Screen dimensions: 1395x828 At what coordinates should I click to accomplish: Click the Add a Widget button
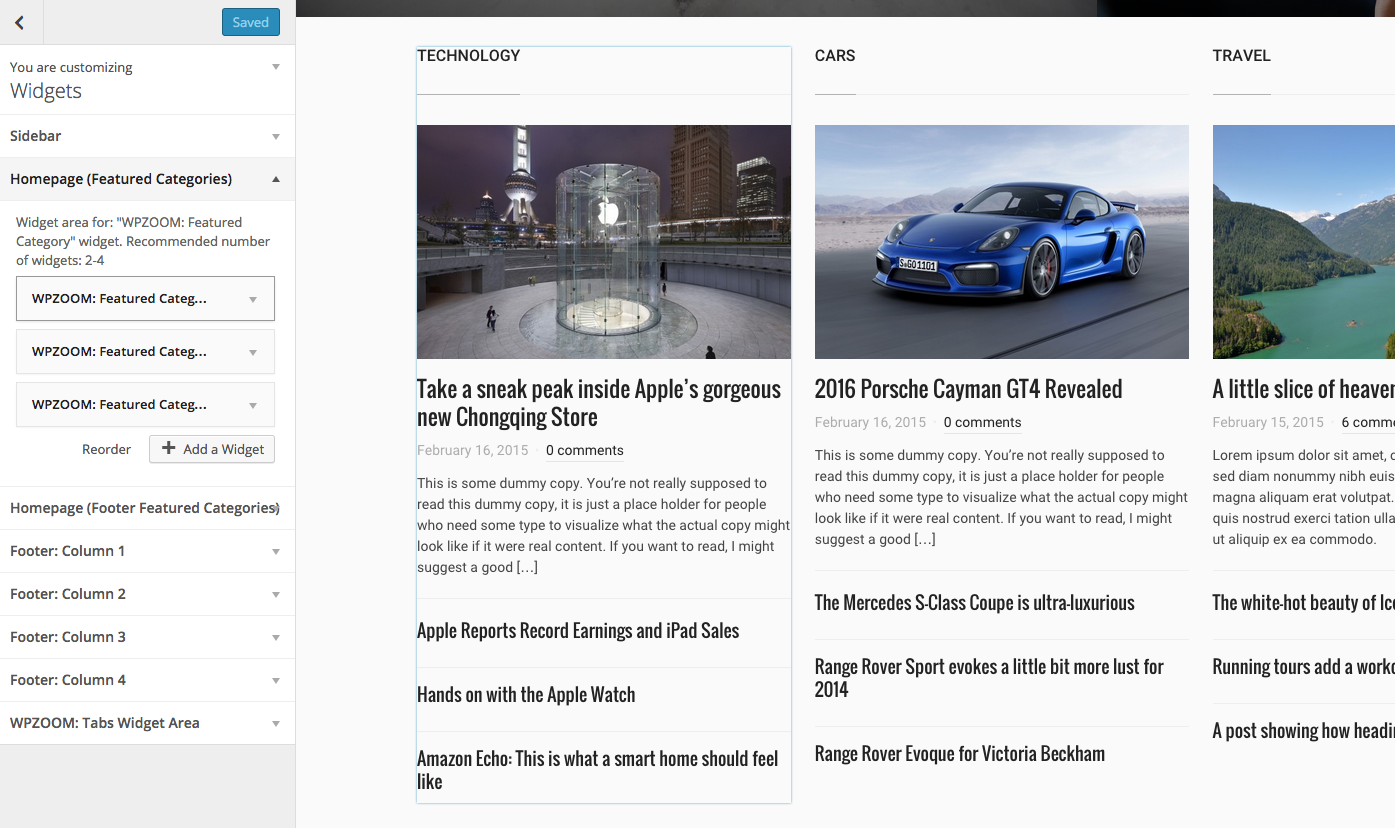click(212, 450)
